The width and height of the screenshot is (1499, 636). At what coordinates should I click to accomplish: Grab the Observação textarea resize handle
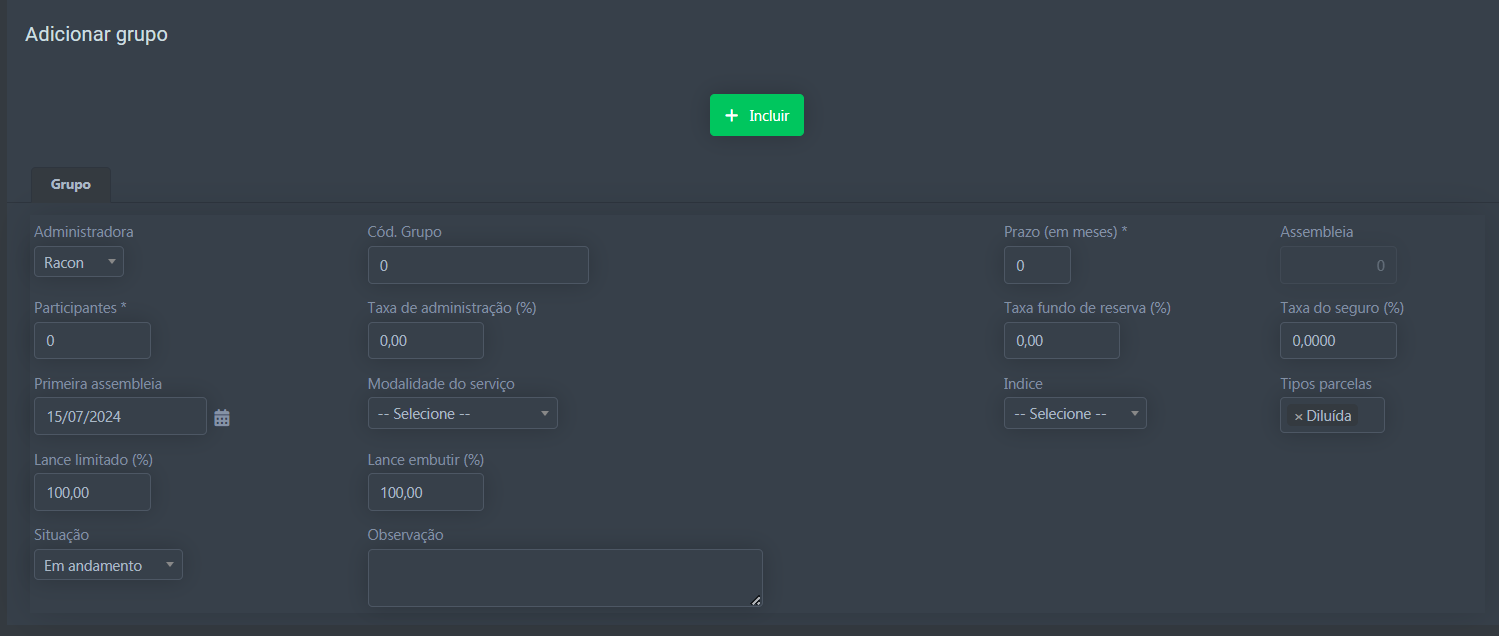[756, 601]
